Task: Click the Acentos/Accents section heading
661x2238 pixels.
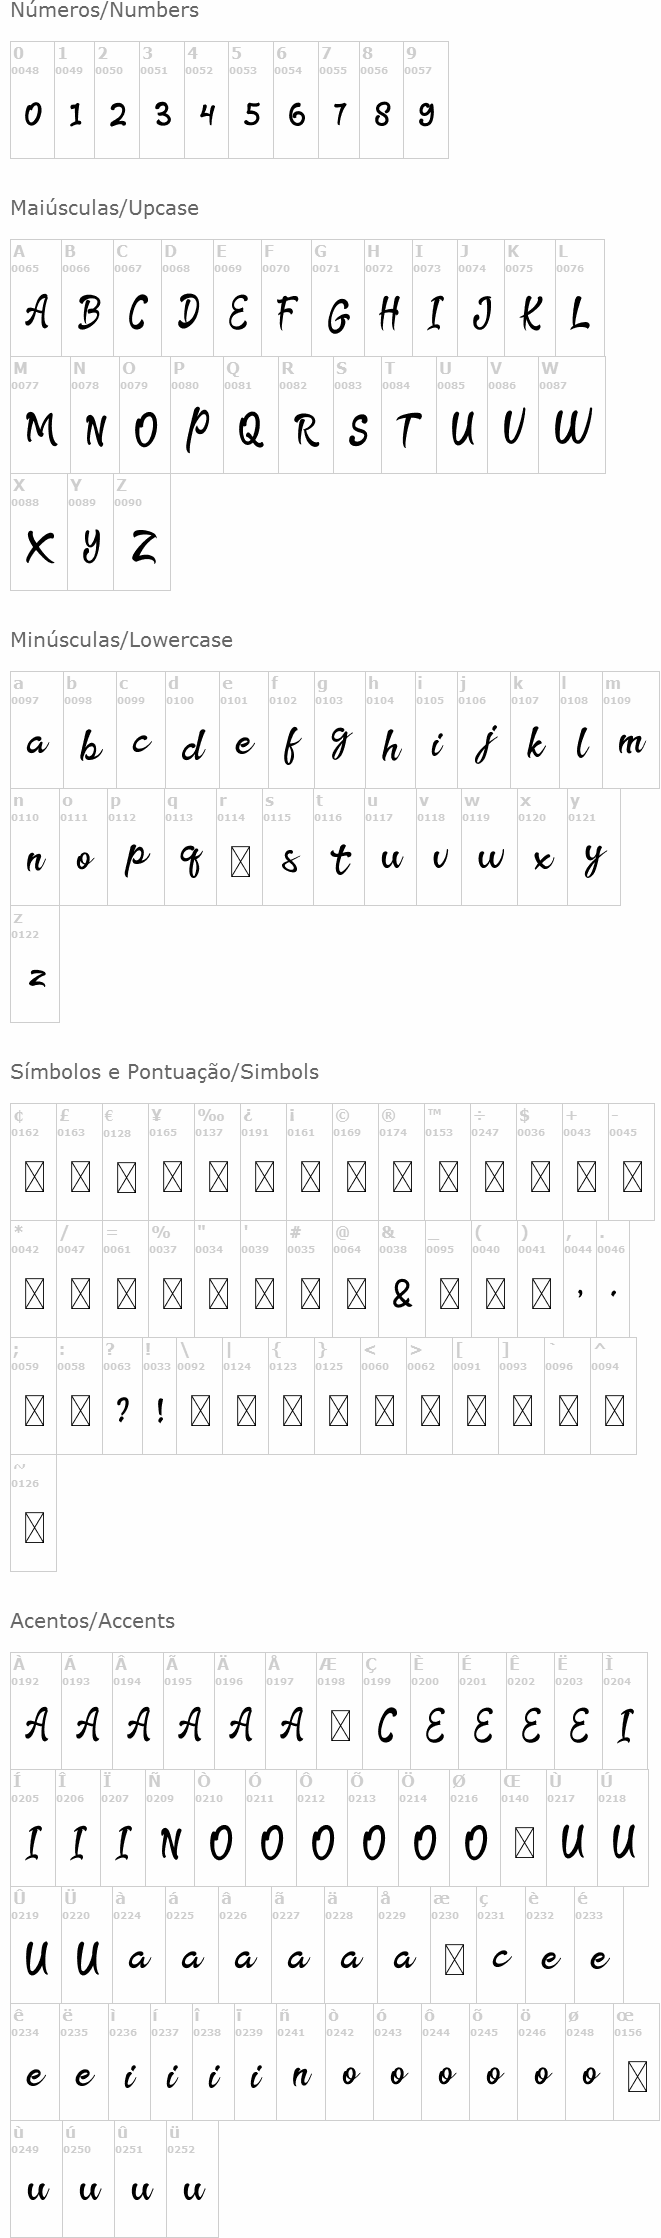Action: (92, 1621)
